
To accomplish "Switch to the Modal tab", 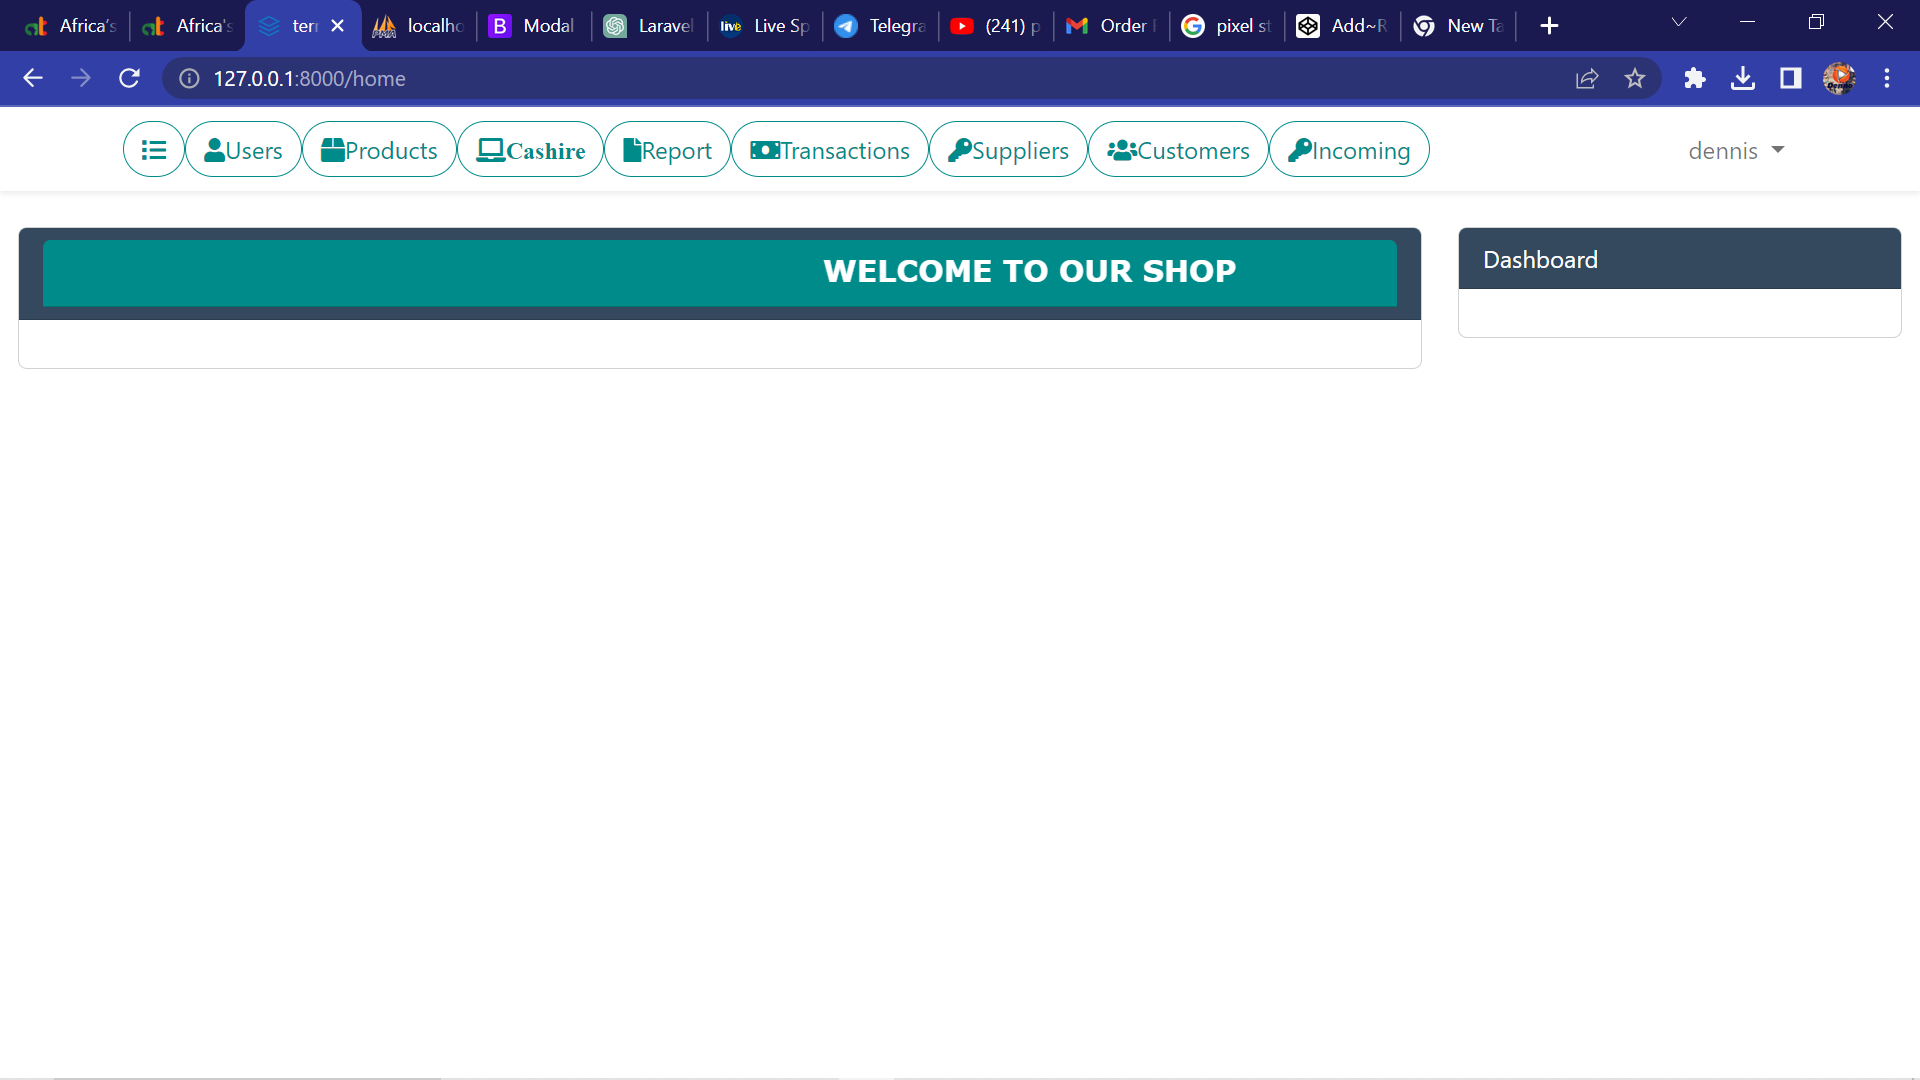I will click(x=534, y=26).
